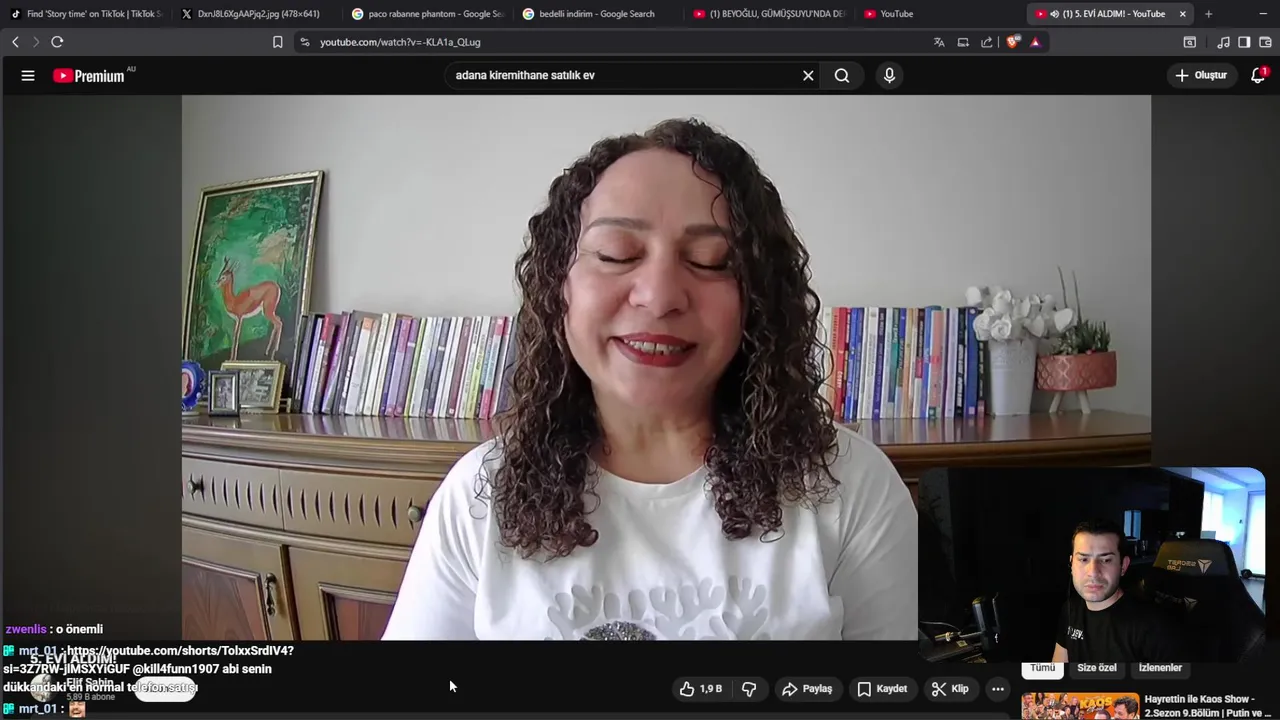Share the video via Paylaş
Image resolution: width=1280 pixels, height=720 pixels.
pyautogui.click(x=807, y=689)
